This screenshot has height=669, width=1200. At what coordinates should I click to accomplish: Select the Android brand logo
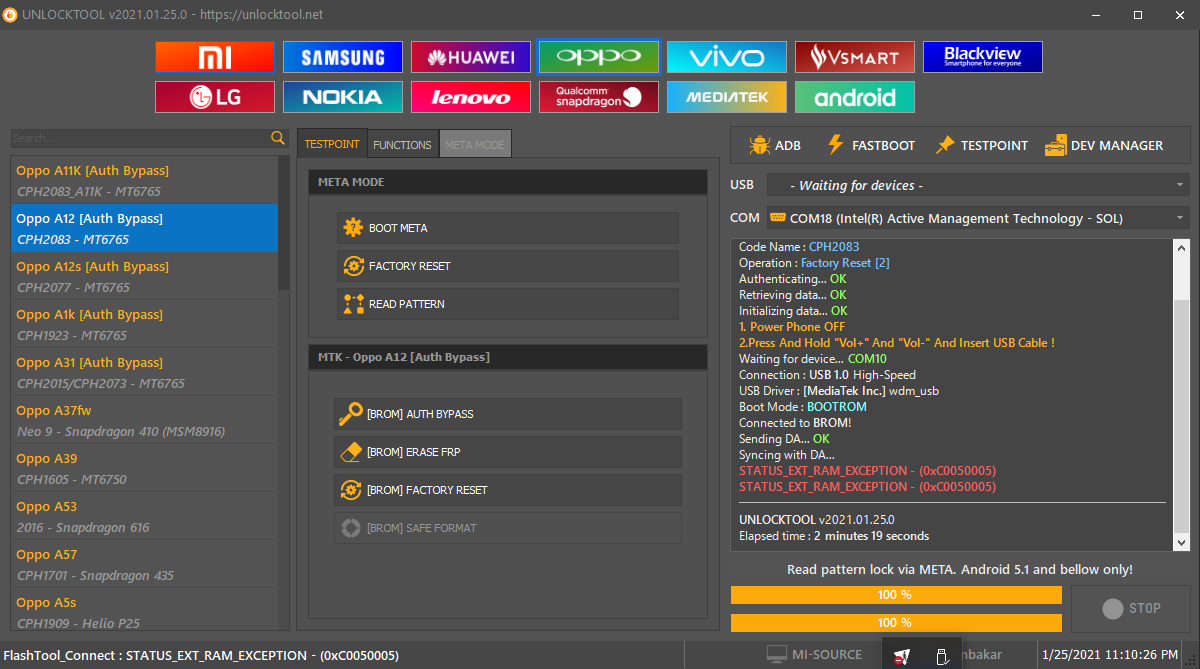pos(855,97)
